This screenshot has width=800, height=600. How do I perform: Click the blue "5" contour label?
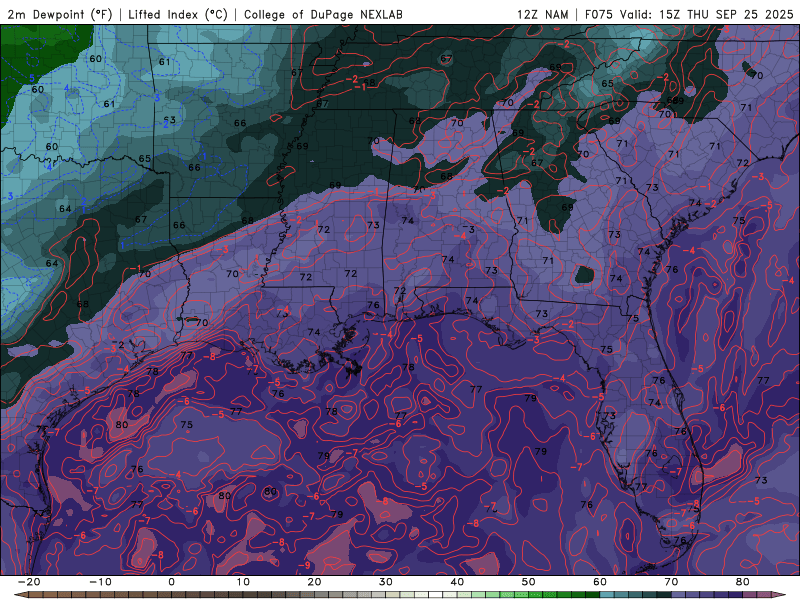(32, 78)
